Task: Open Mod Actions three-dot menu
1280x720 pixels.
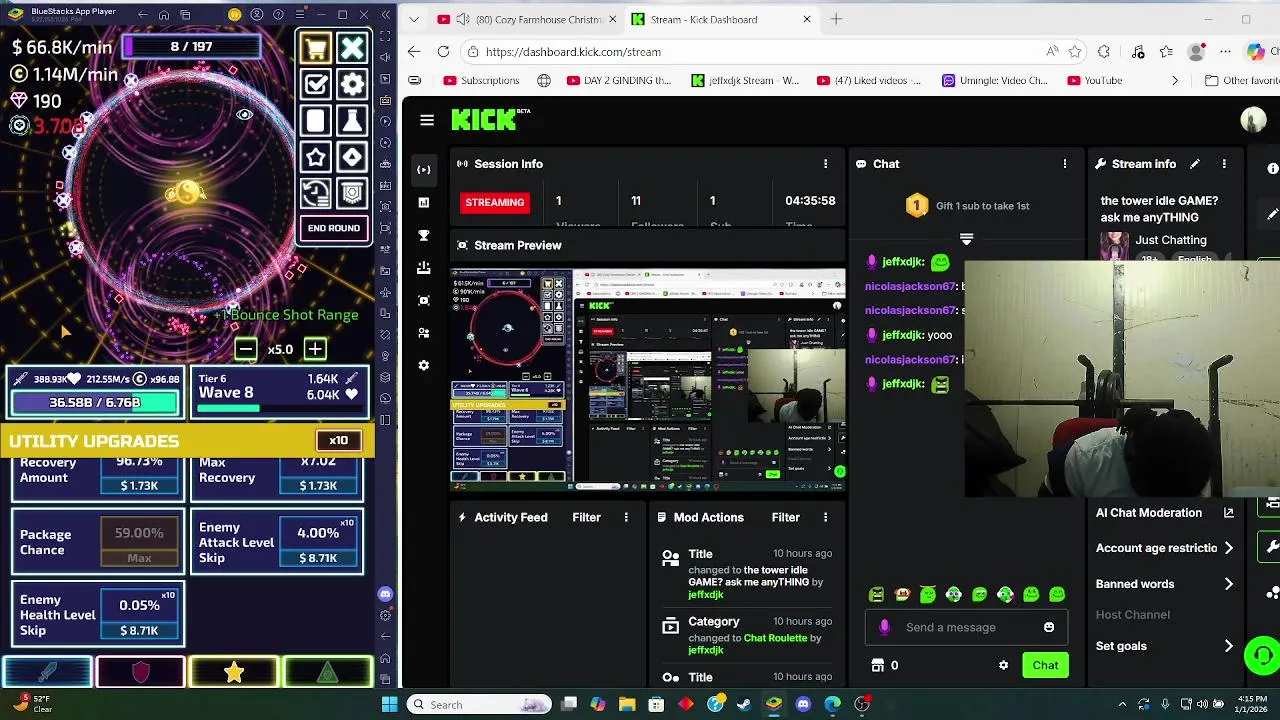Action: (x=825, y=517)
